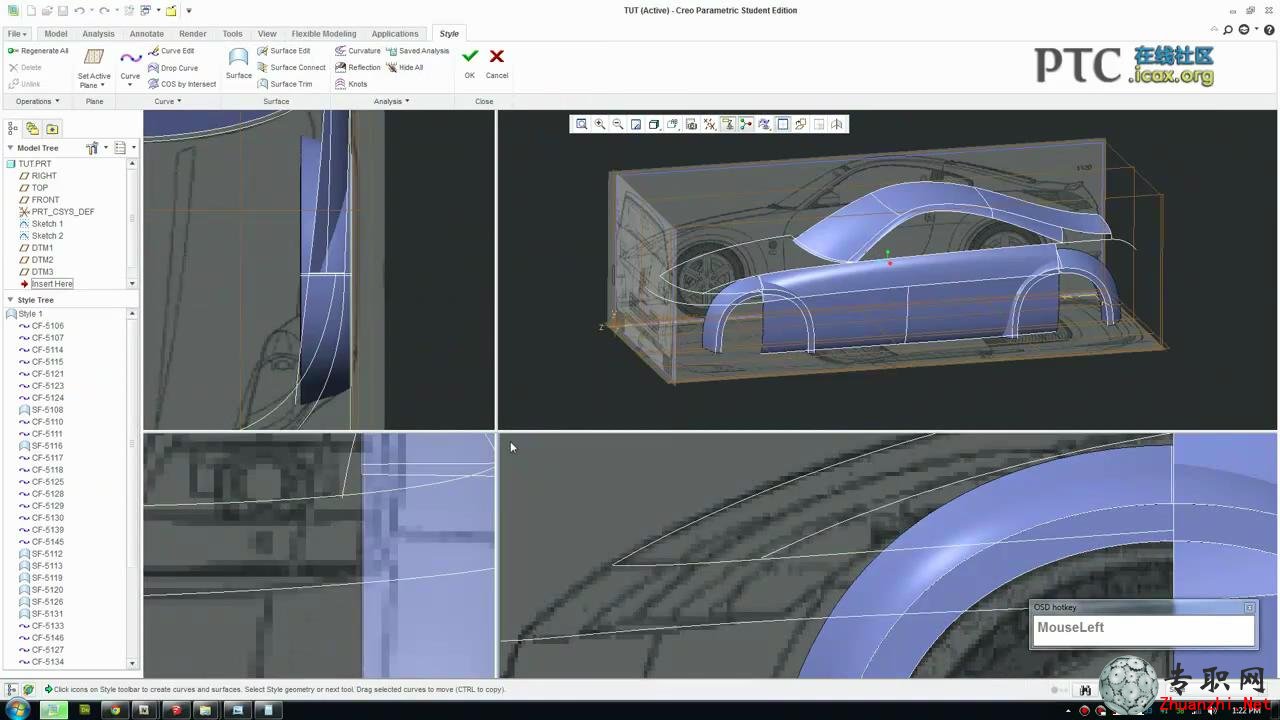Viewport: 1280px width, 720px height.
Task: Click Hide All analysis
Action: coord(405,68)
